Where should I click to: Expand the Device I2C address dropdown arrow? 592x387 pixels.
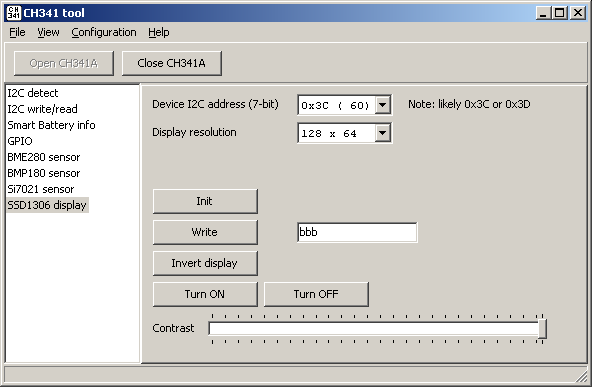tap(382, 105)
